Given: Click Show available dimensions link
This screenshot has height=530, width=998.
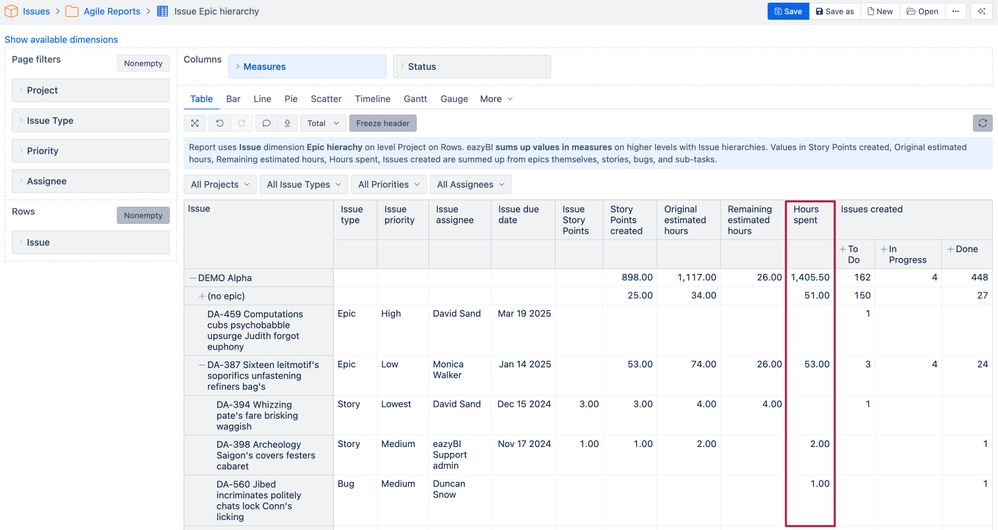Looking at the screenshot, I should pos(61,39).
